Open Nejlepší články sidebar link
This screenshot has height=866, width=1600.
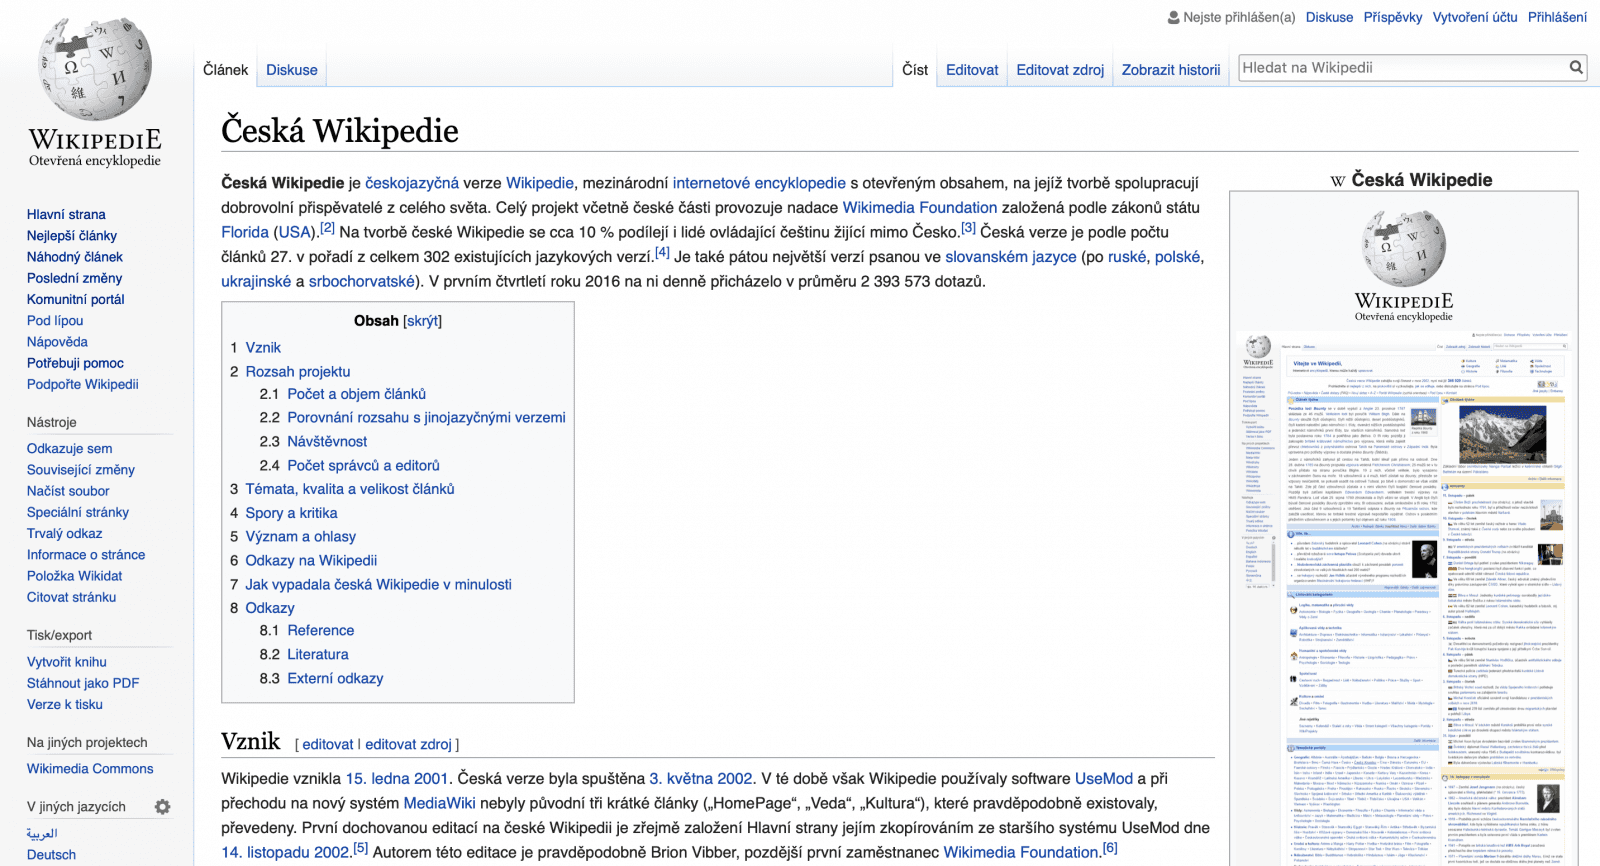[x=72, y=236]
